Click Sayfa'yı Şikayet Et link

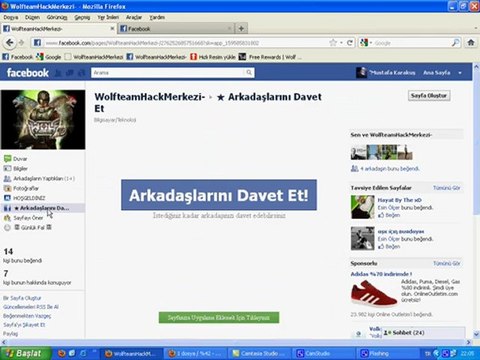(24, 325)
